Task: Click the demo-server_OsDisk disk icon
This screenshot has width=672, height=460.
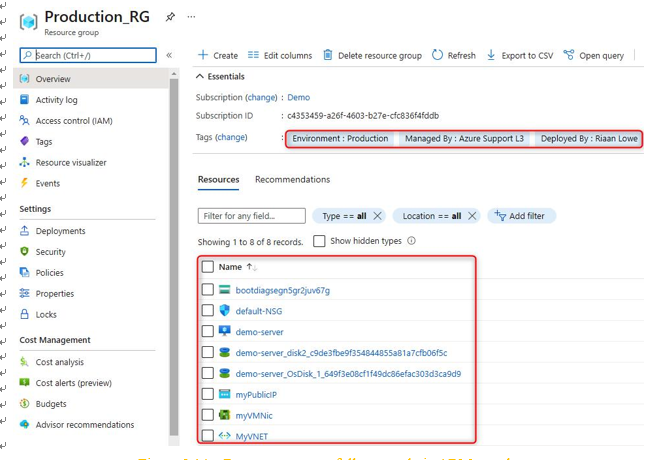Action: tap(225, 373)
